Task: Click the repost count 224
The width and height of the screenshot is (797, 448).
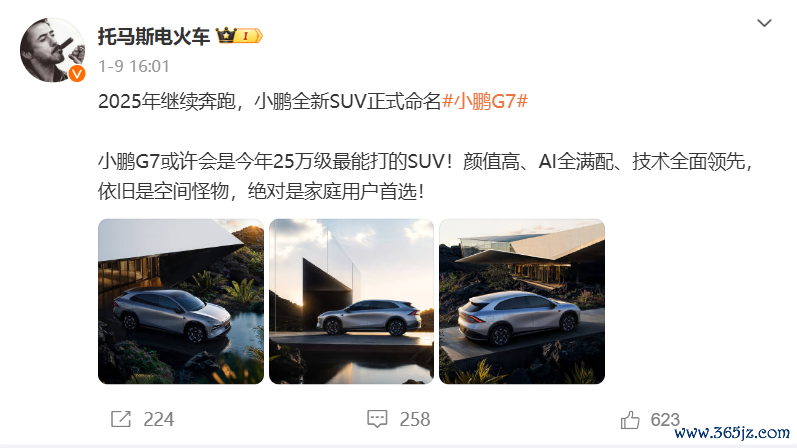Action: (159, 420)
